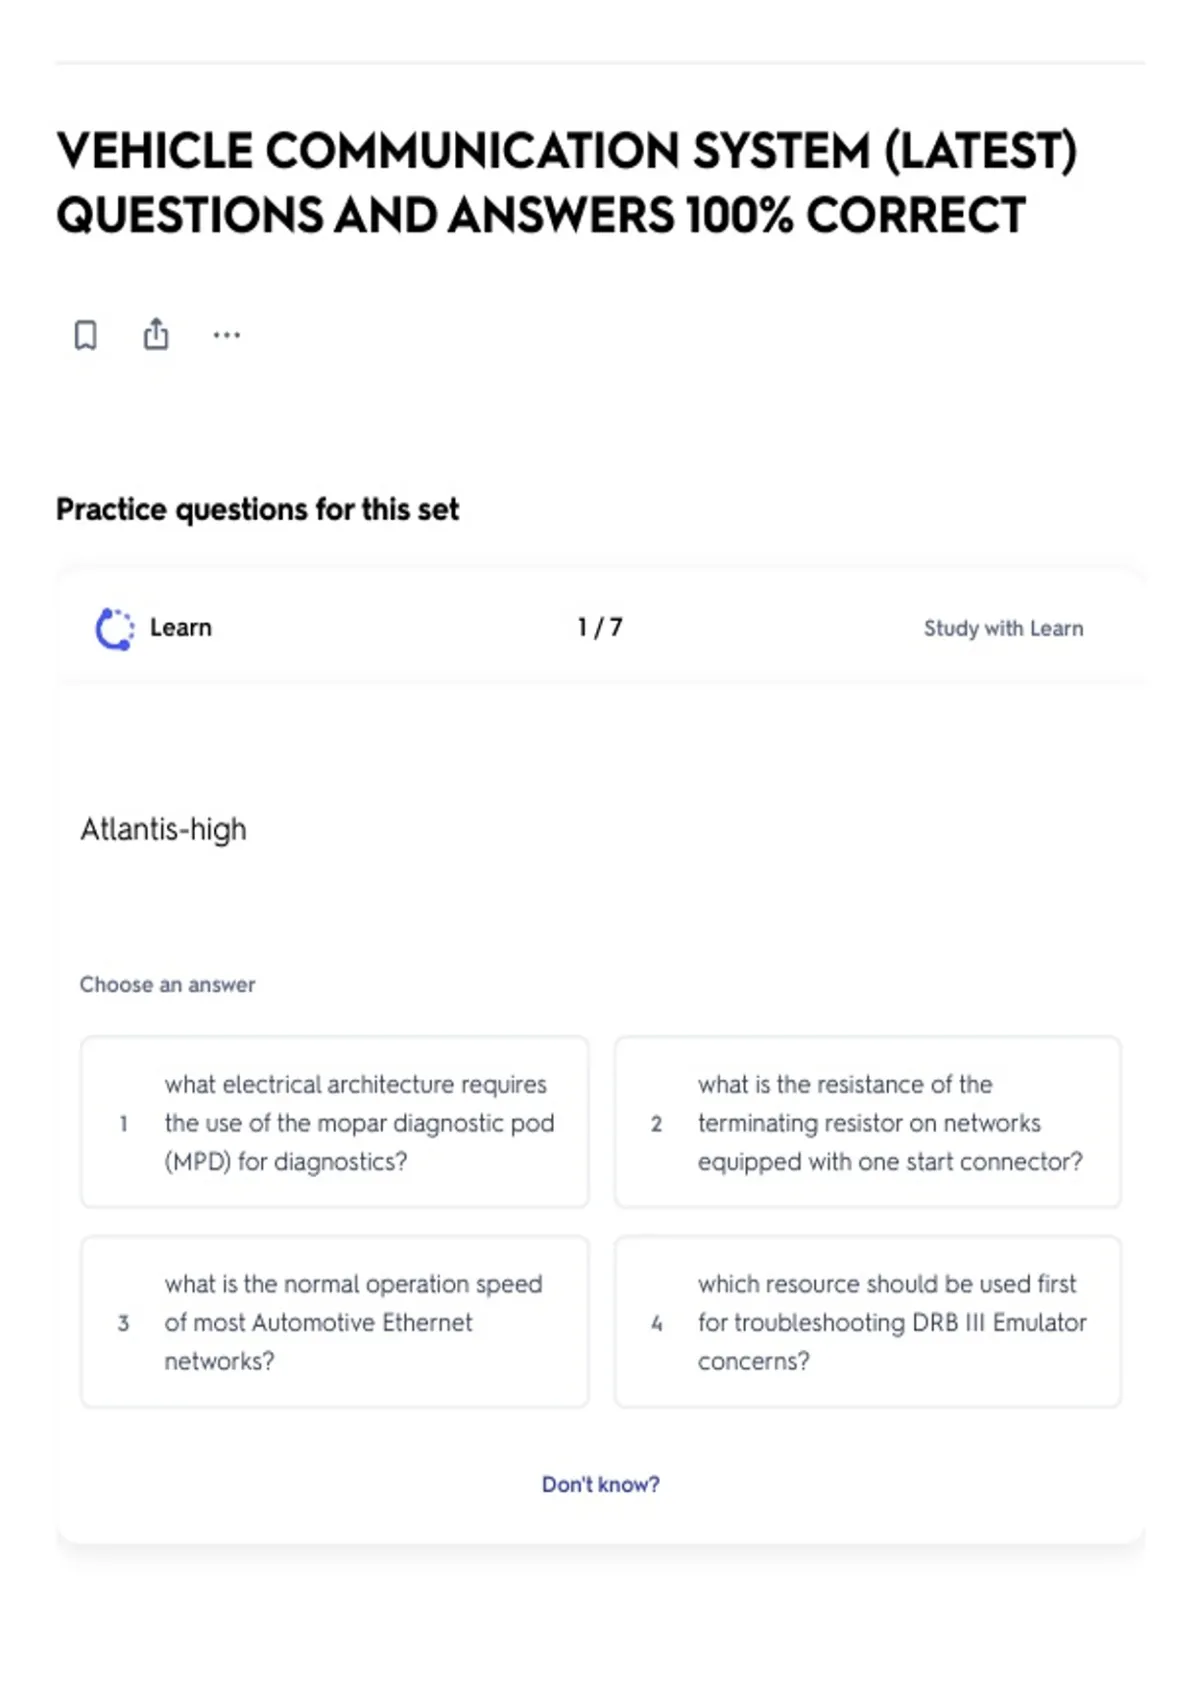This screenshot has width=1200, height=1700.
Task: Click the Vehicle Communication System title
Action: pos(567,183)
